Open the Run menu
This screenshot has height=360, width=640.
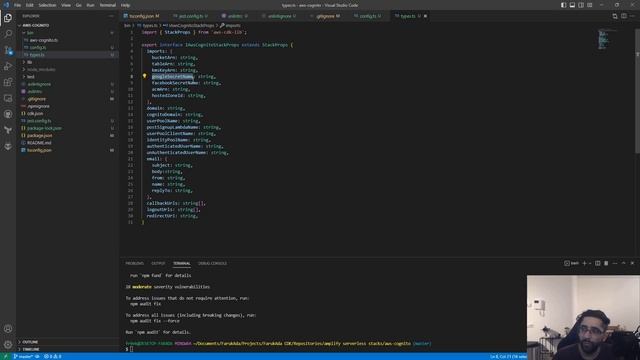(x=91, y=5)
